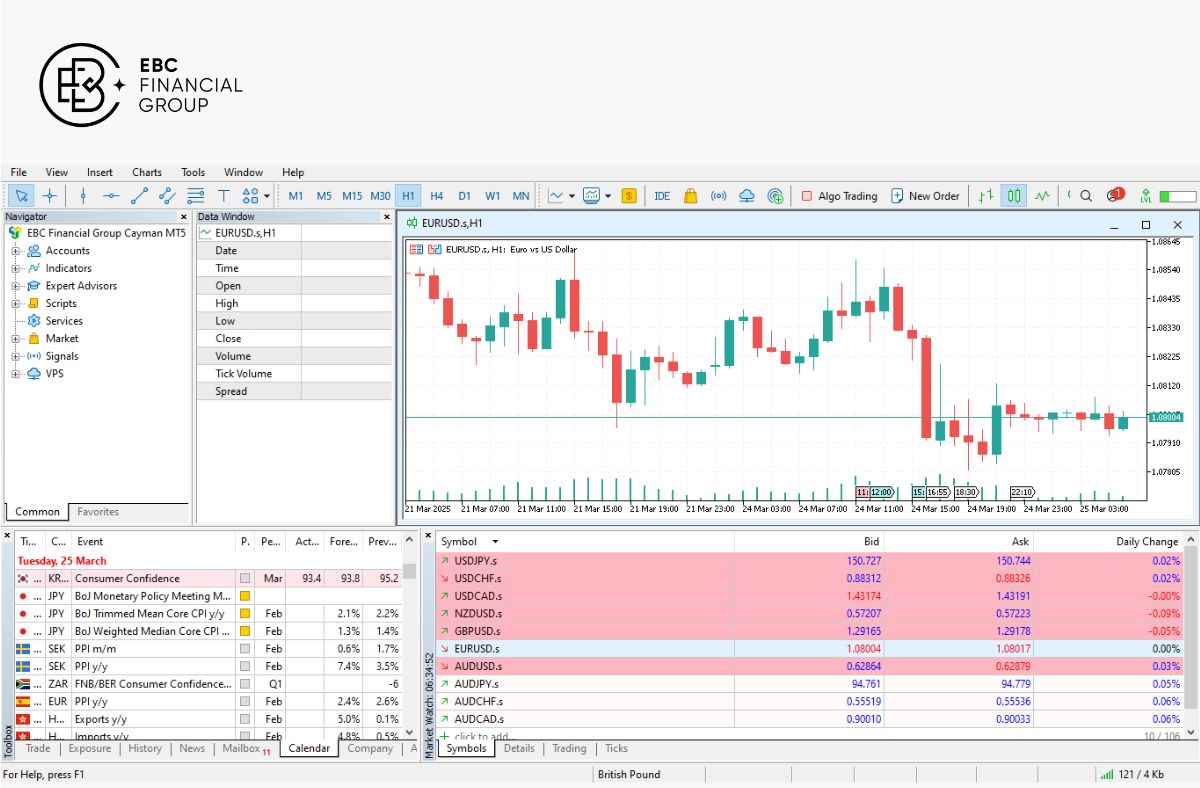Create a New Order

tap(925, 196)
